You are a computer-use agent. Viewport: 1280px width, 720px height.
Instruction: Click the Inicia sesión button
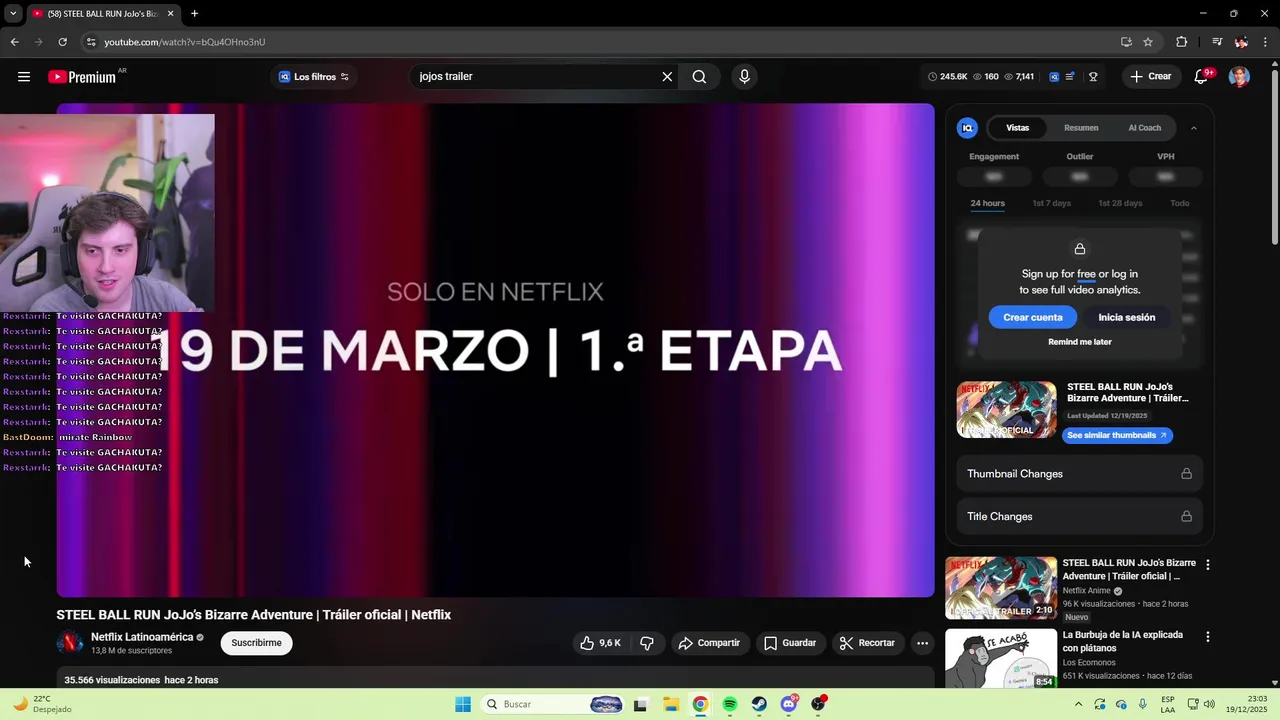1126,317
